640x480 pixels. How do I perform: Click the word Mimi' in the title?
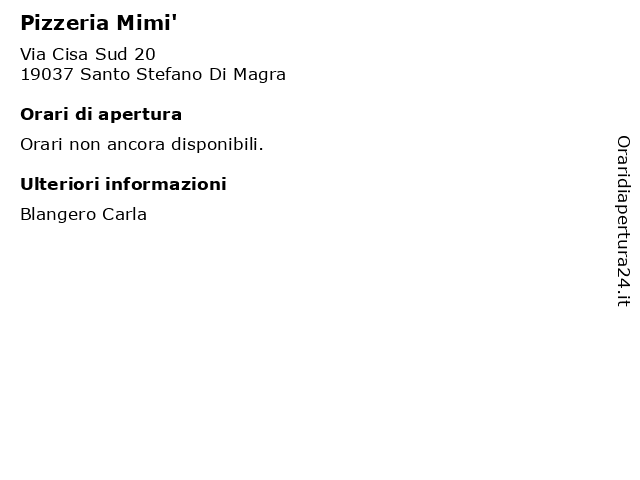[x=147, y=23]
